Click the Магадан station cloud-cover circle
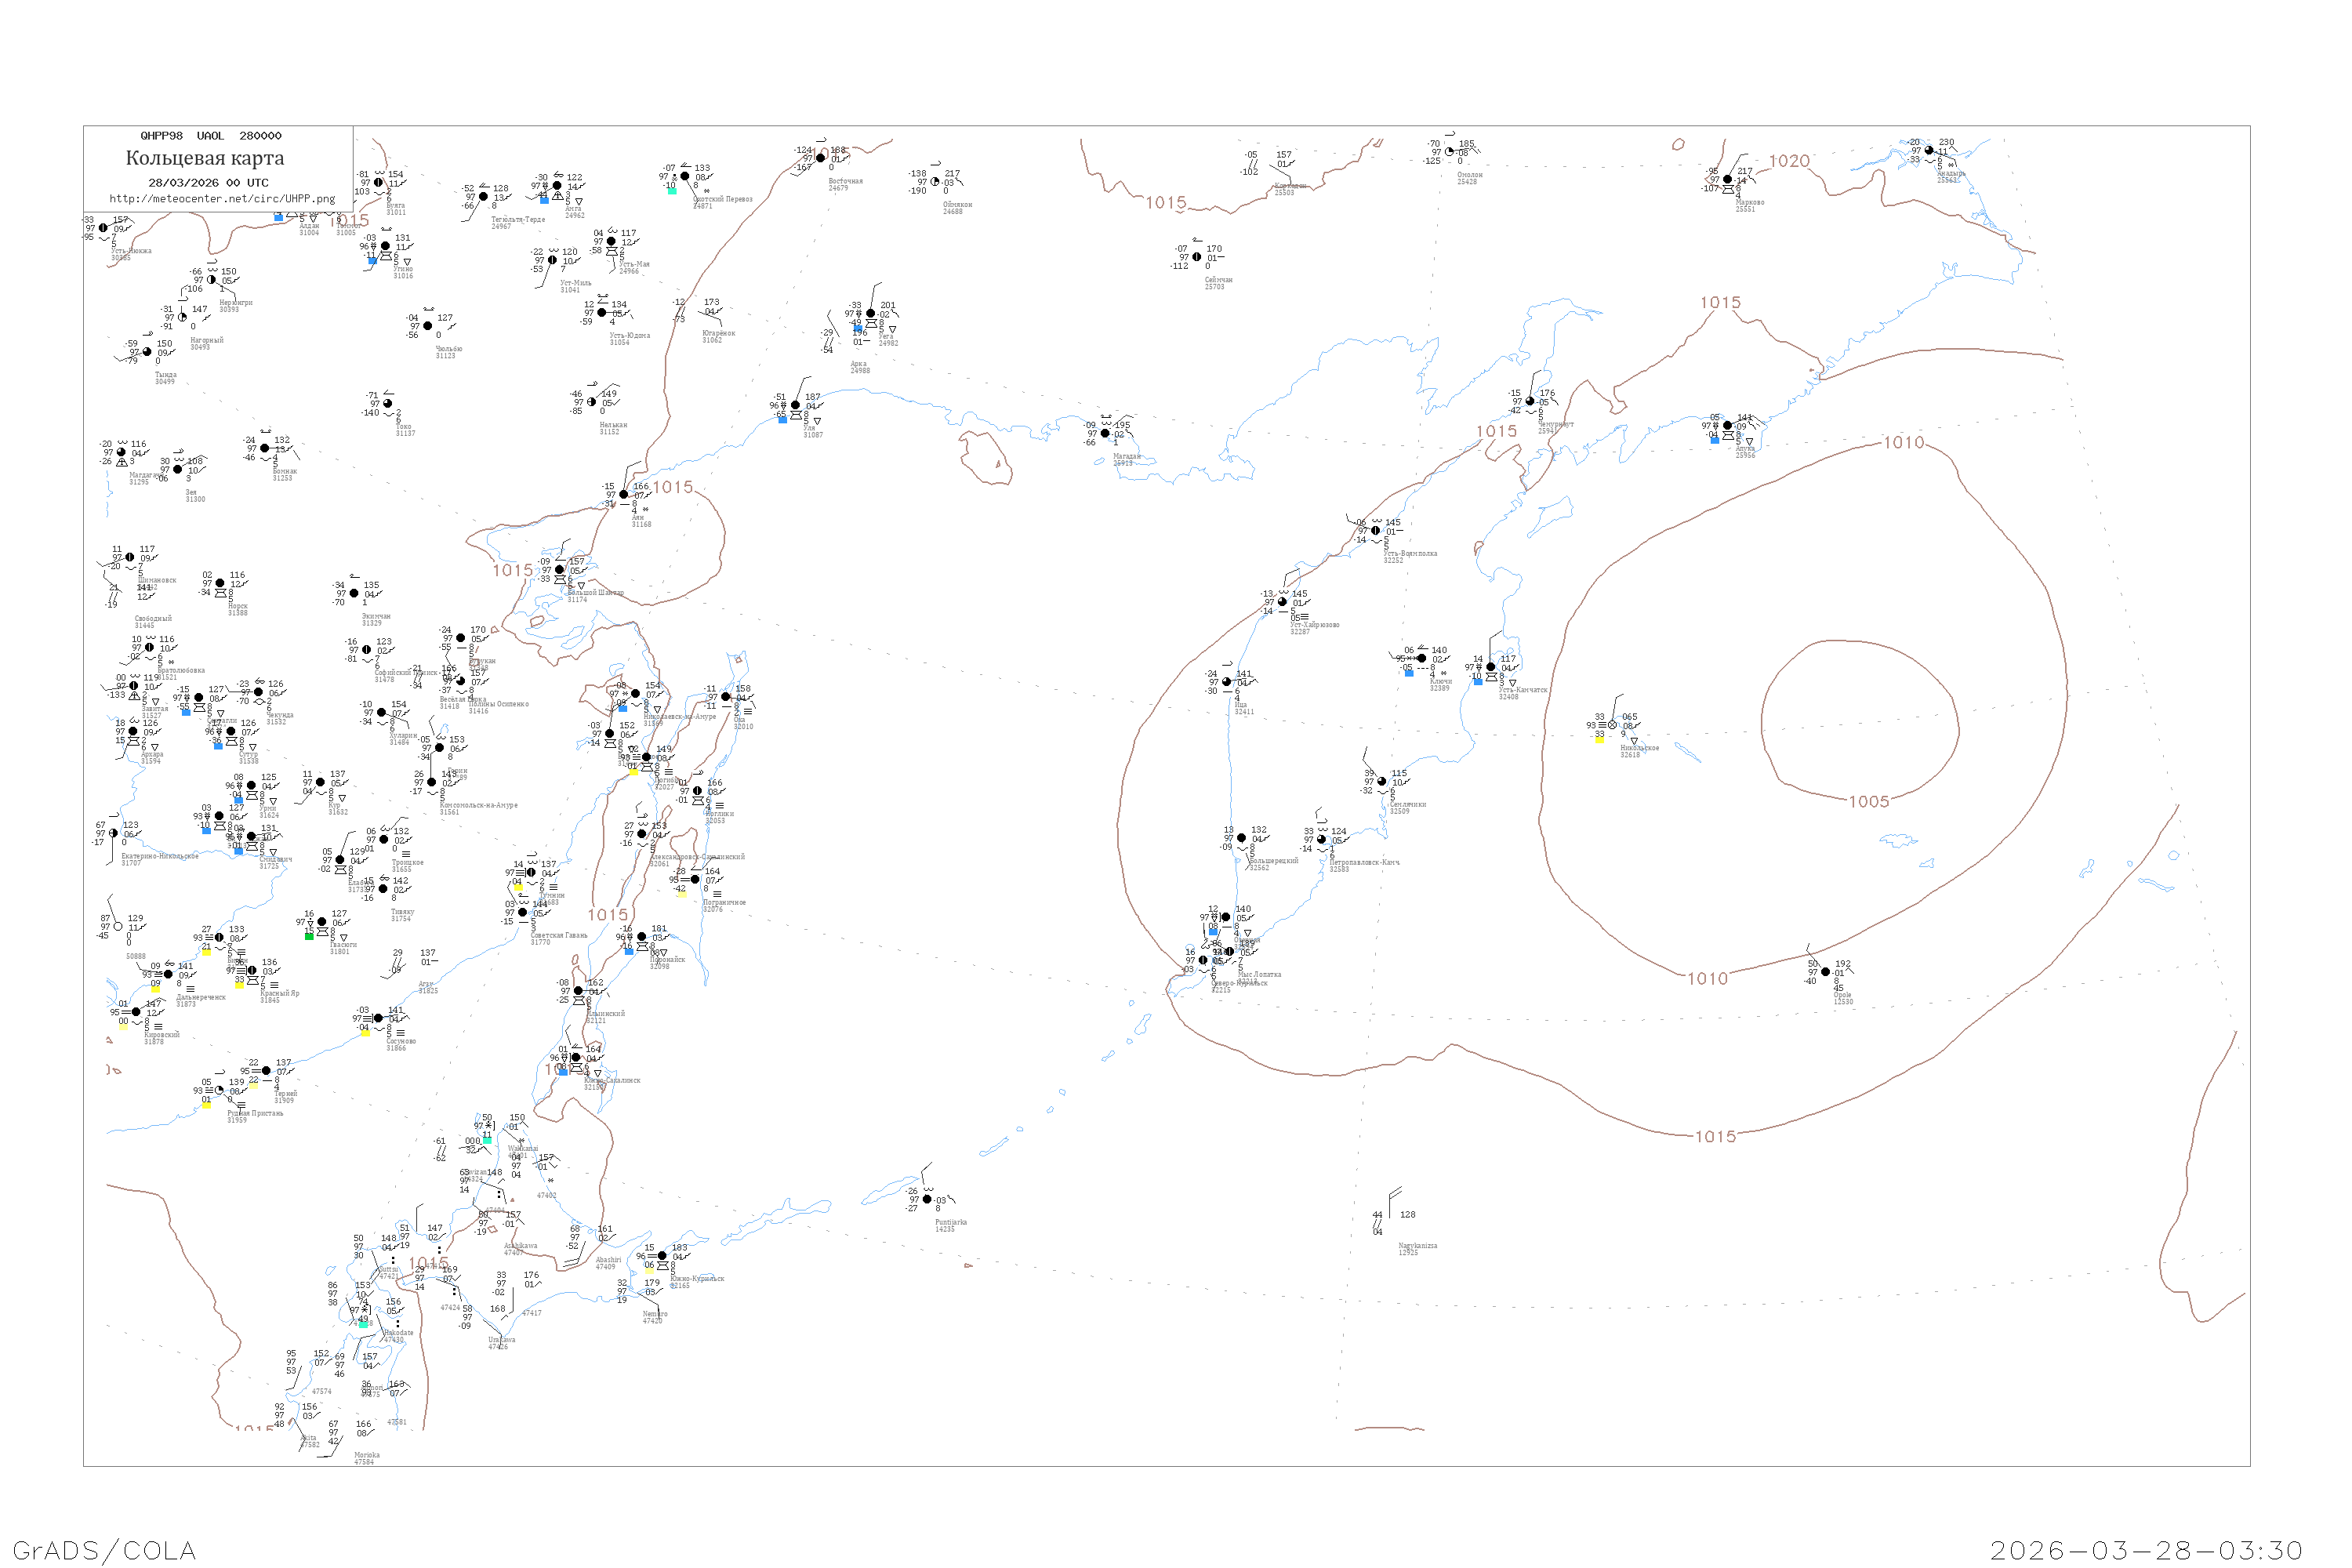The width and height of the screenshot is (2352, 1568). click(1105, 433)
